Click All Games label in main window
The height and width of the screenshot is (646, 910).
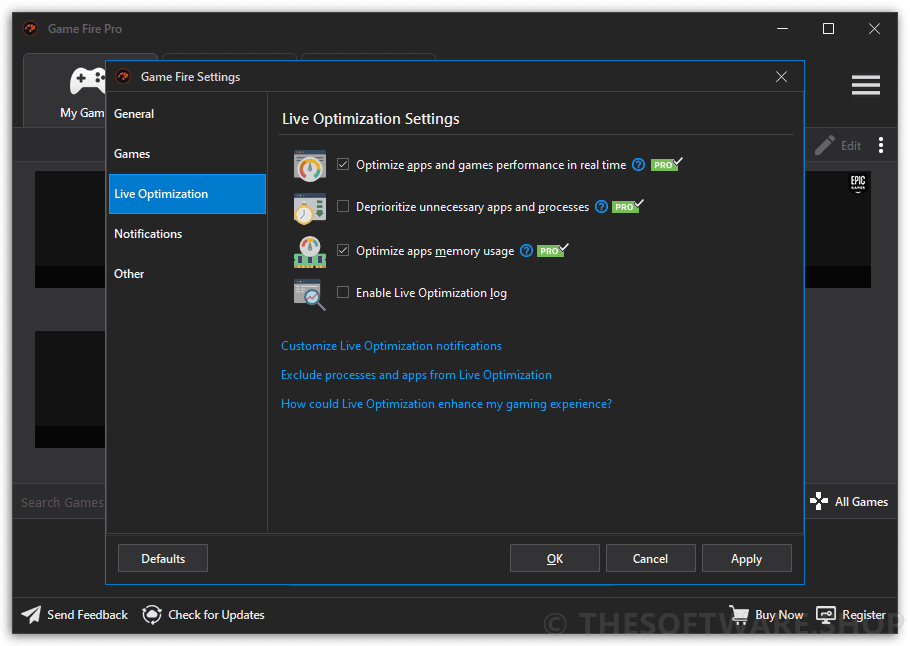pyautogui.click(x=861, y=501)
